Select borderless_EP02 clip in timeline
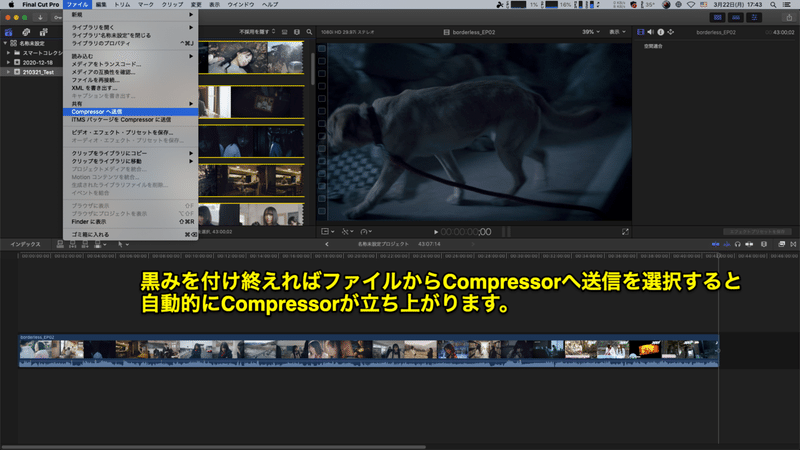This screenshot has width=800, height=450. click(368, 351)
